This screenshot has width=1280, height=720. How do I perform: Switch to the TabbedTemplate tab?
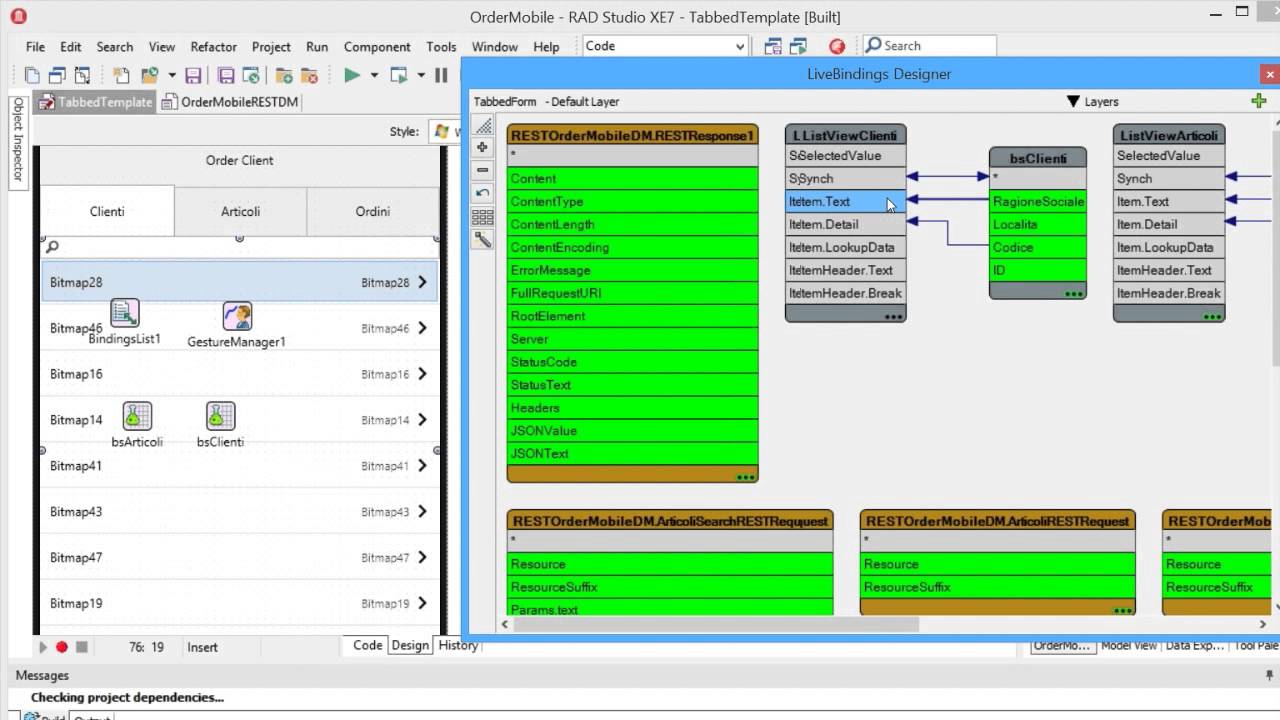[95, 102]
